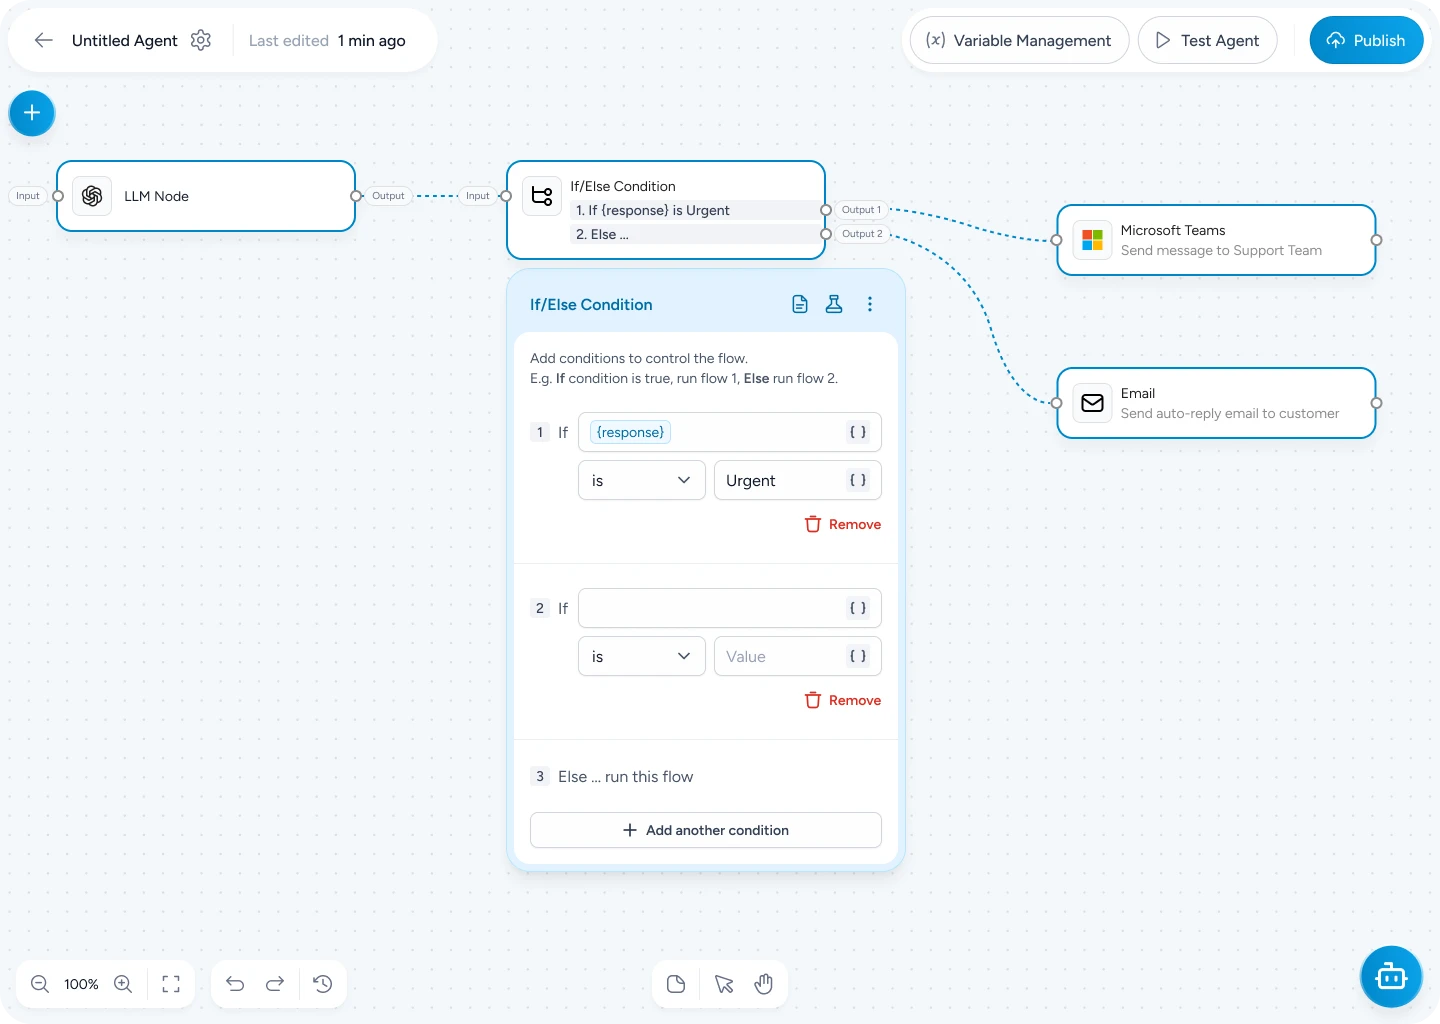
Task: Zoom in the canvas
Action: click(123, 984)
